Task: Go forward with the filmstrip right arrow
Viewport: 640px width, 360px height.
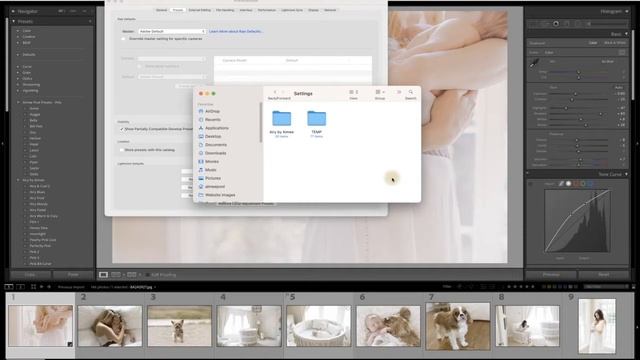Action: point(49,287)
